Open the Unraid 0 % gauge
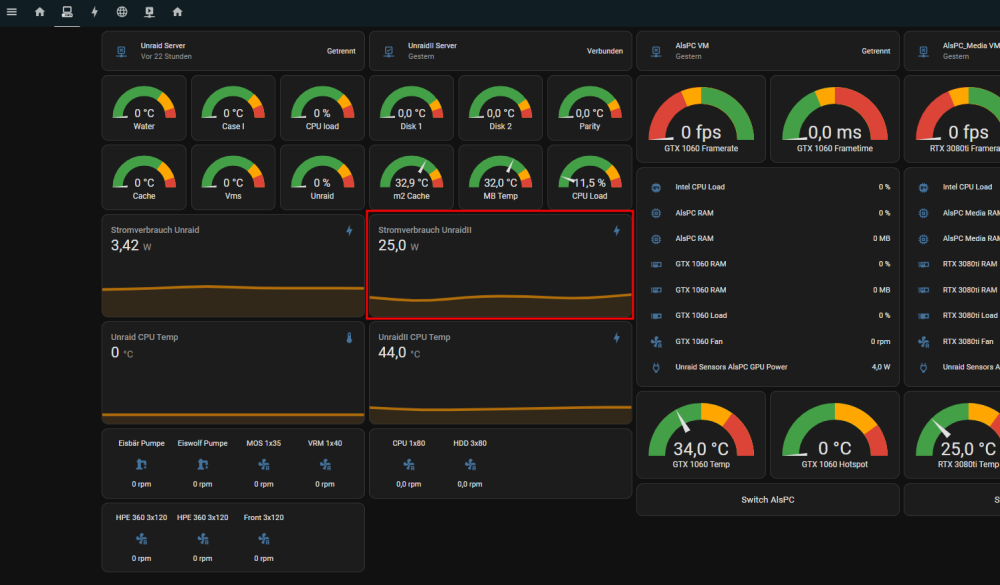The width and height of the screenshot is (1000, 585). [x=322, y=177]
